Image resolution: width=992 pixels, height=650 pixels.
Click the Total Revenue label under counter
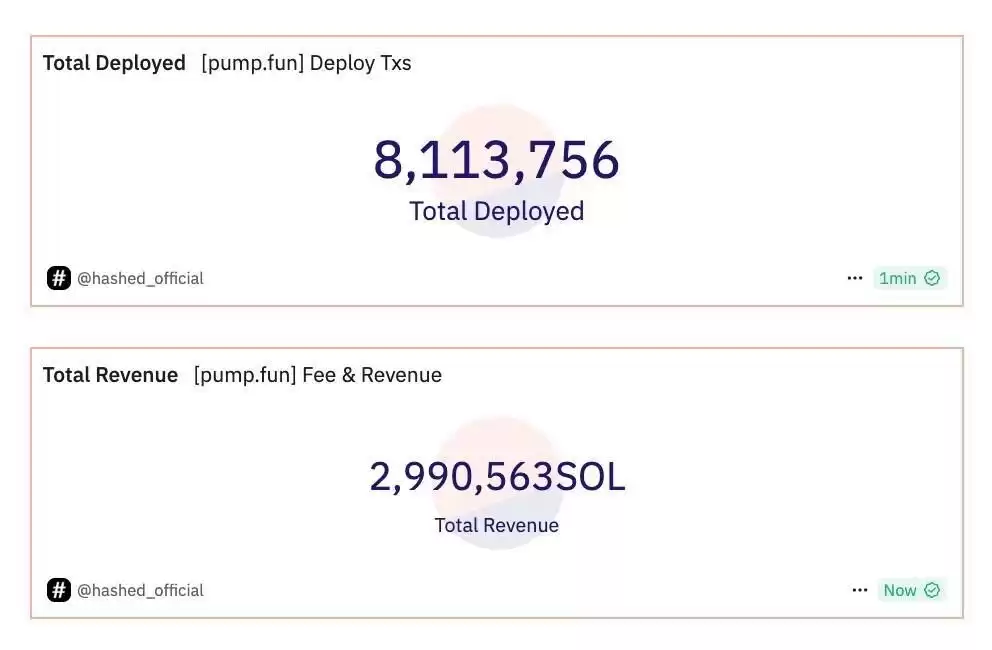pos(497,525)
